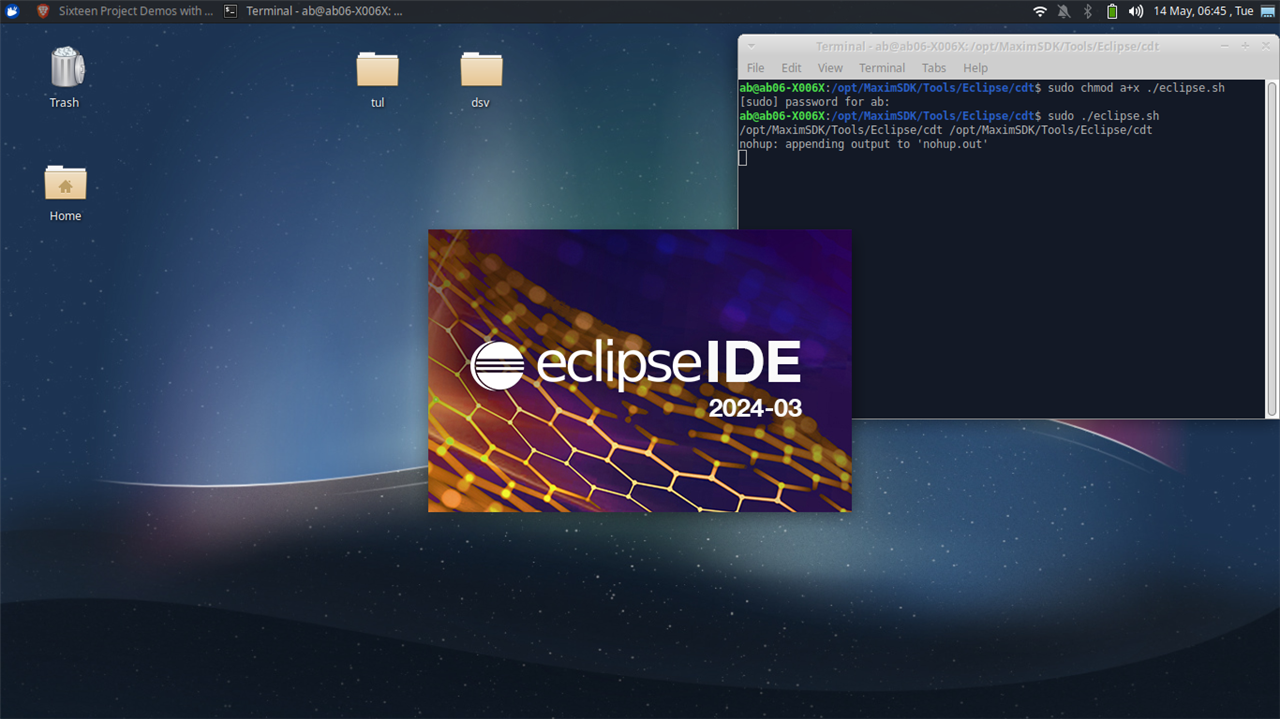Expand the Terminal menu in menu bar
This screenshot has height=719, width=1280.
882,68
